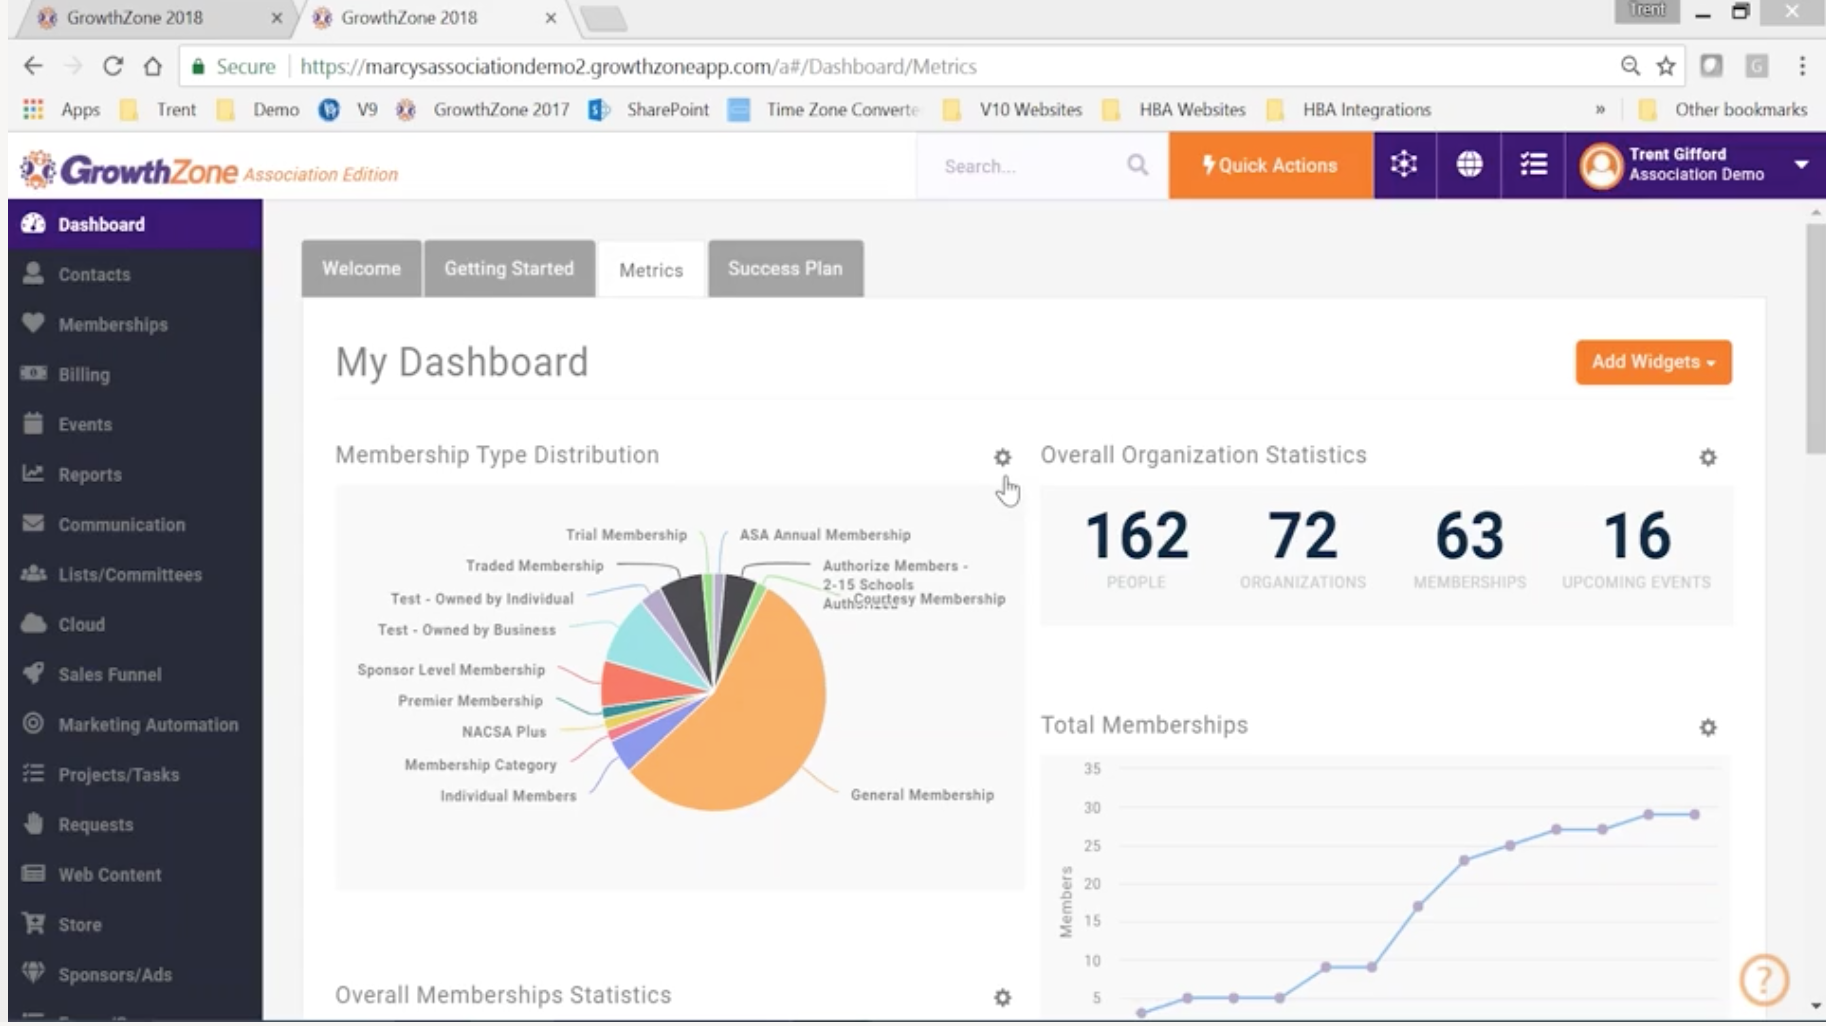Click the last data point on Total Memberships line

tap(1695, 814)
